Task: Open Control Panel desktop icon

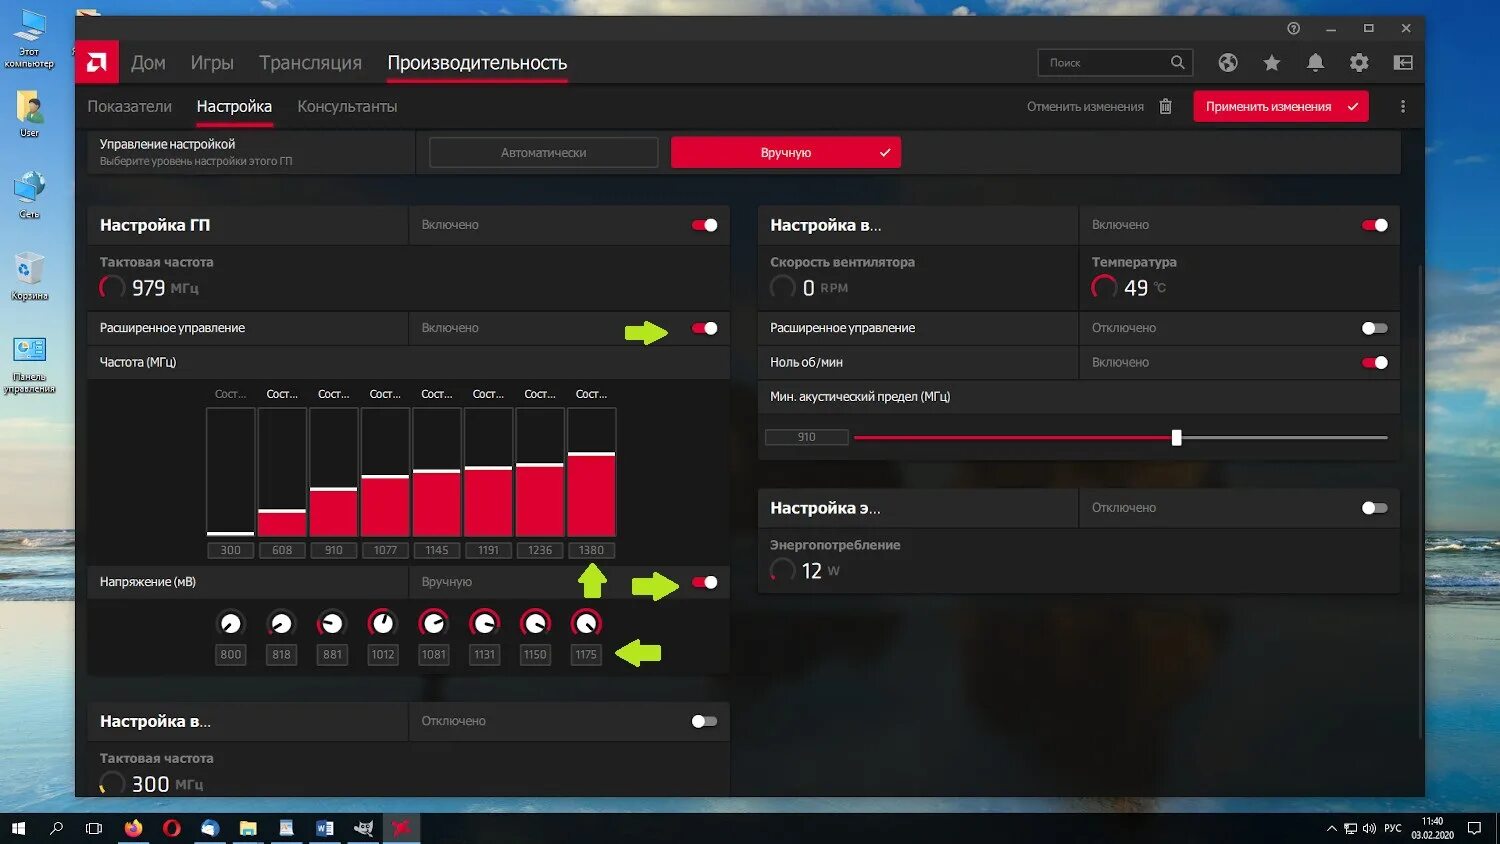Action: (x=29, y=365)
